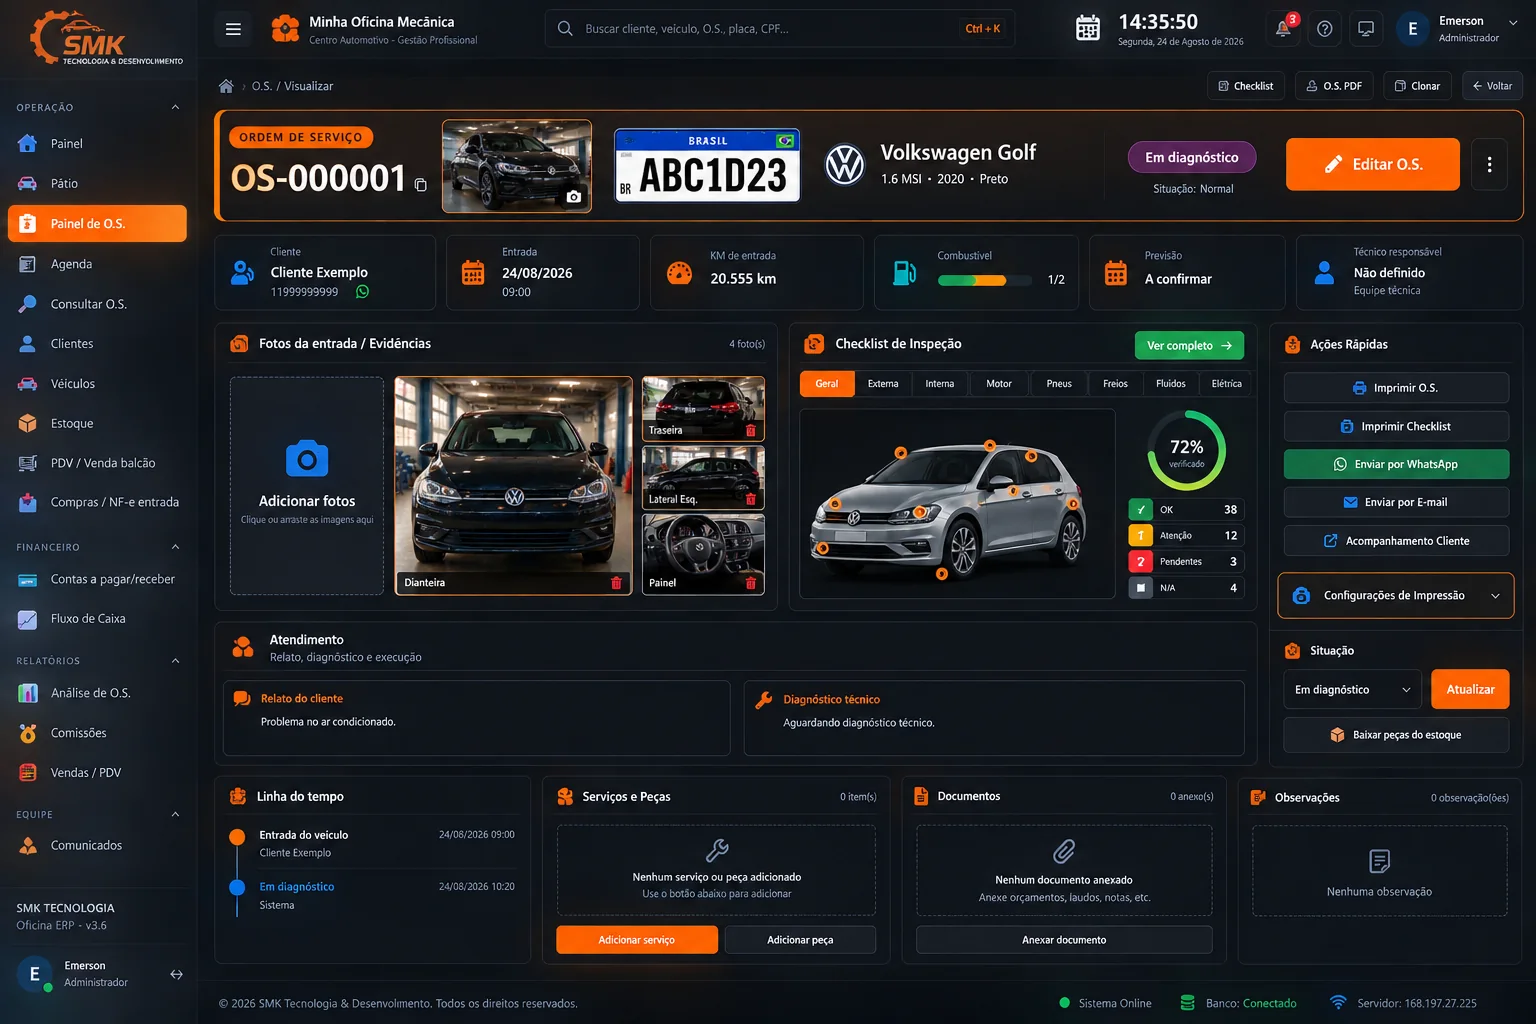This screenshot has width=1536, height=1024.
Task: Open the Traseira rear photo thumbnail
Action: [x=703, y=409]
